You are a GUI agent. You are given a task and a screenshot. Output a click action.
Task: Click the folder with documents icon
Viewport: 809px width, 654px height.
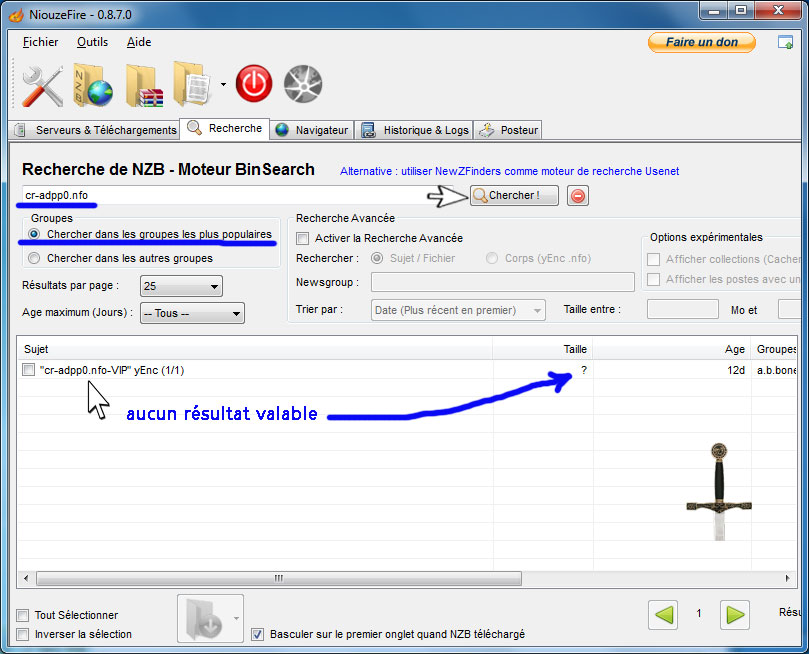click(x=192, y=84)
